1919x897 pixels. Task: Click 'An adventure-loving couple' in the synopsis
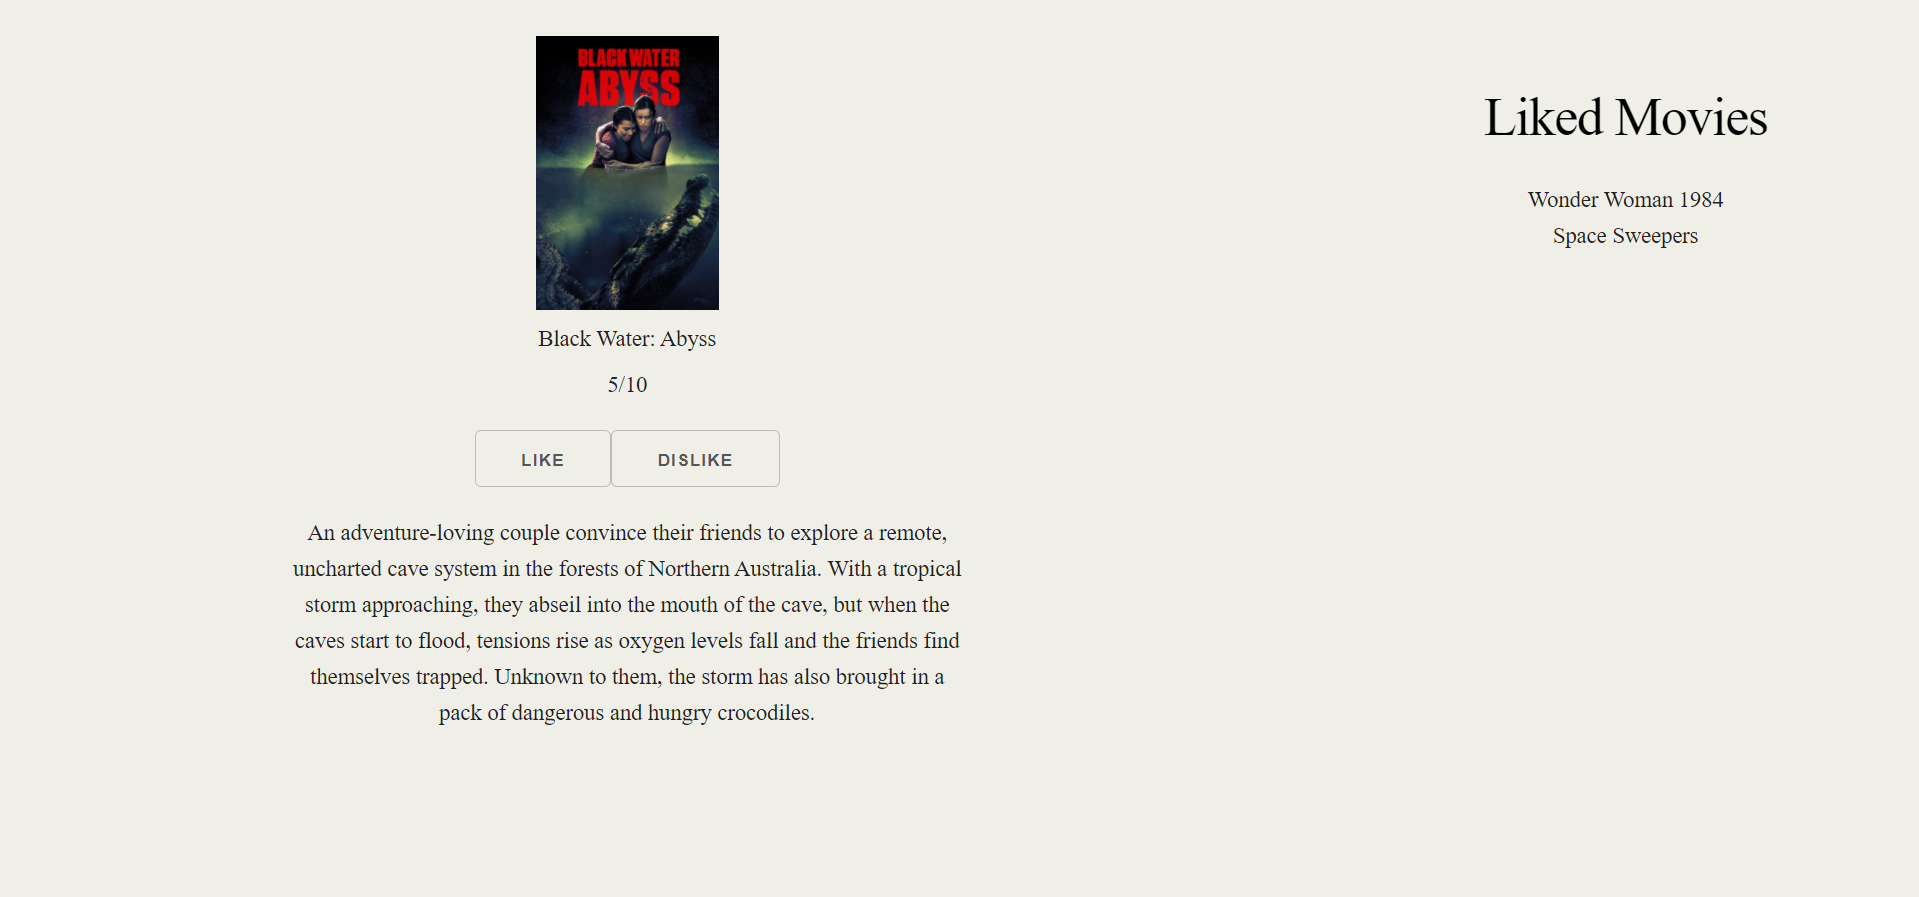[433, 533]
